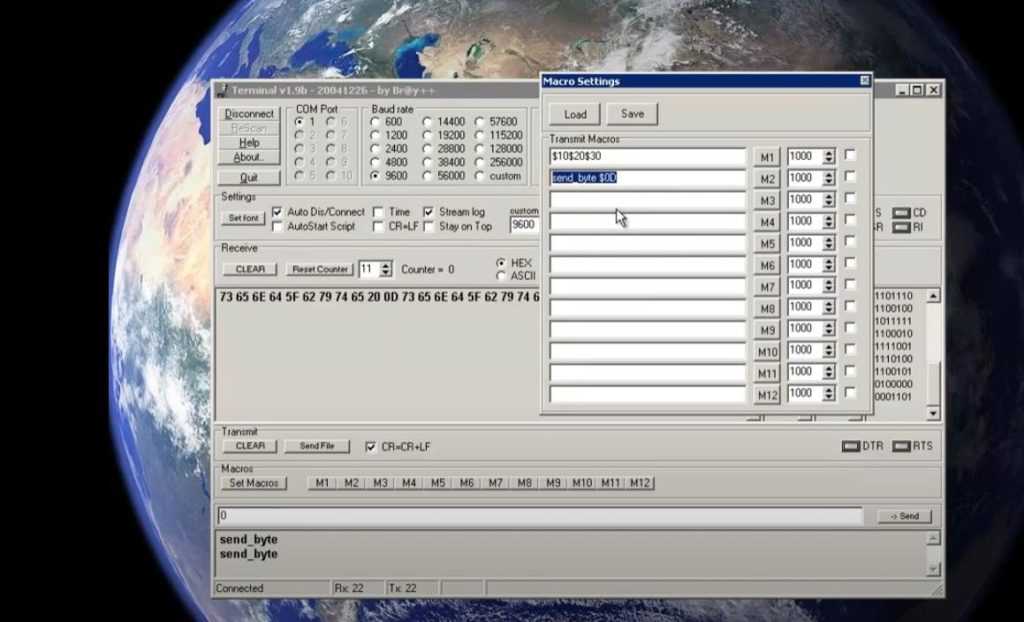1024x622 pixels.
Task: Increment the receive counter spinner beside 11
Action: (385, 265)
